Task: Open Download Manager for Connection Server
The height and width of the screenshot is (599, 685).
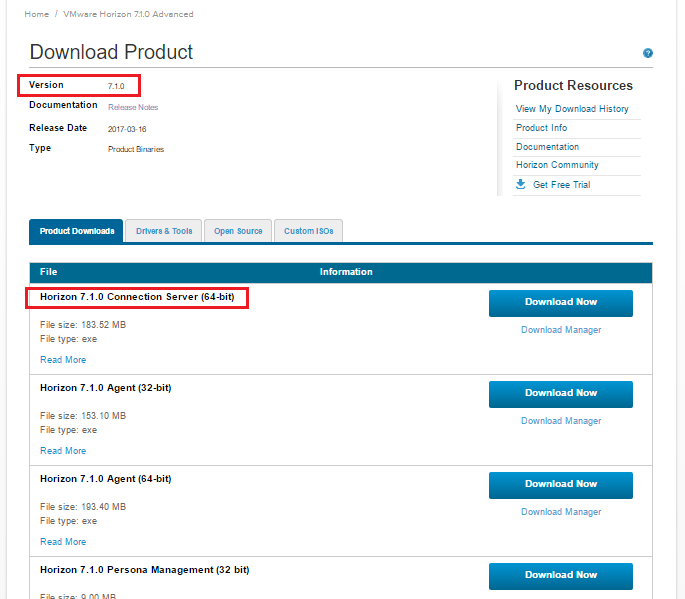Action: click(x=561, y=330)
